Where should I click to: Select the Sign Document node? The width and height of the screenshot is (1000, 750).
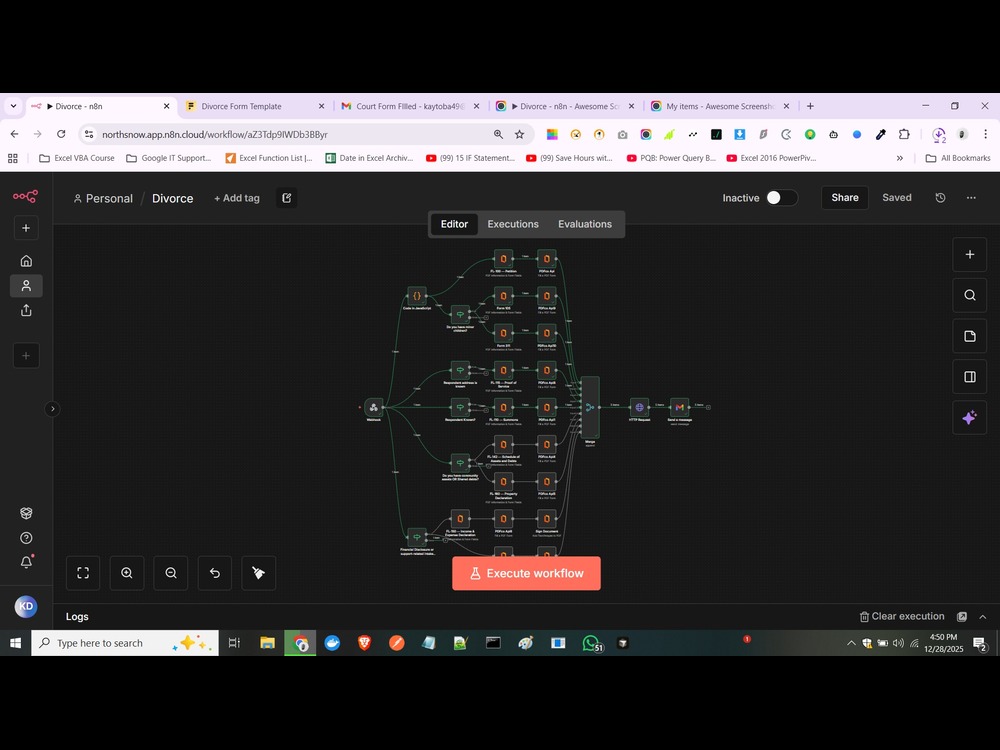[547, 518]
